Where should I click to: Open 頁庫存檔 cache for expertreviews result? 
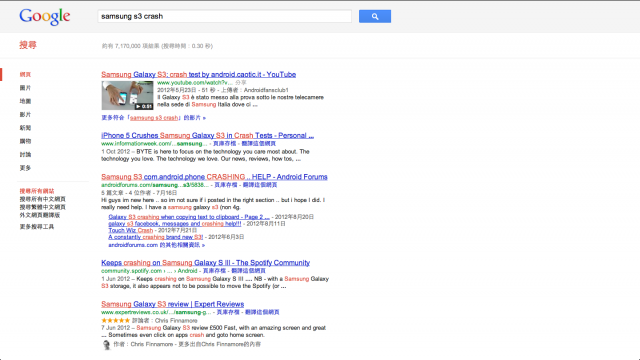pos(228,312)
